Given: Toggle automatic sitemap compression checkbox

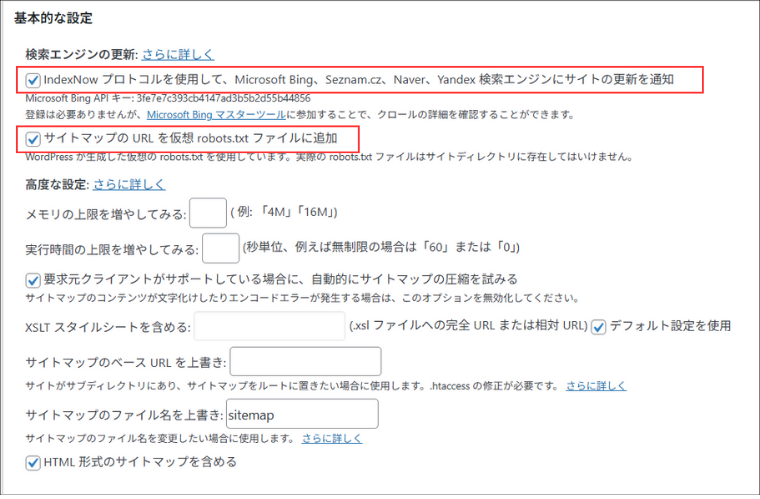Looking at the screenshot, I should tap(33, 280).
